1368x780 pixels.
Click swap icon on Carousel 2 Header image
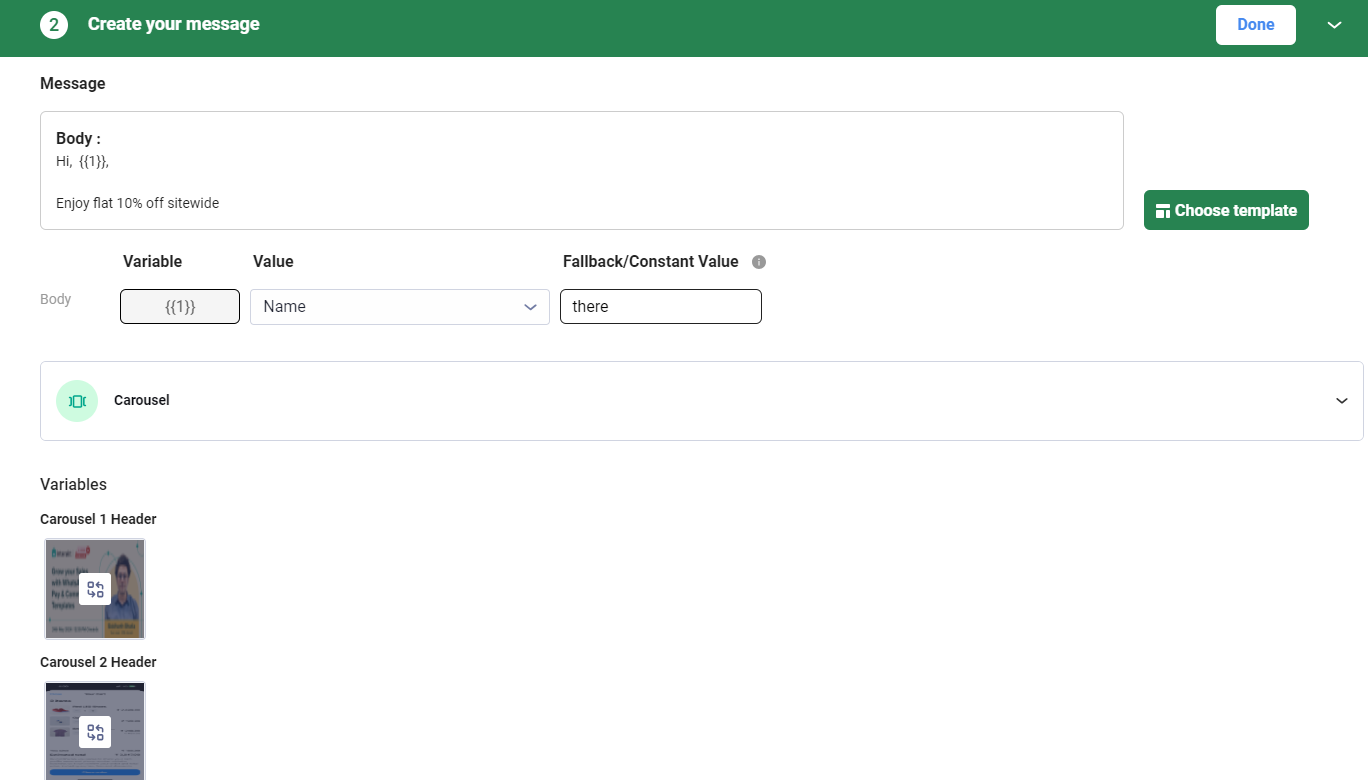(x=95, y=731)
